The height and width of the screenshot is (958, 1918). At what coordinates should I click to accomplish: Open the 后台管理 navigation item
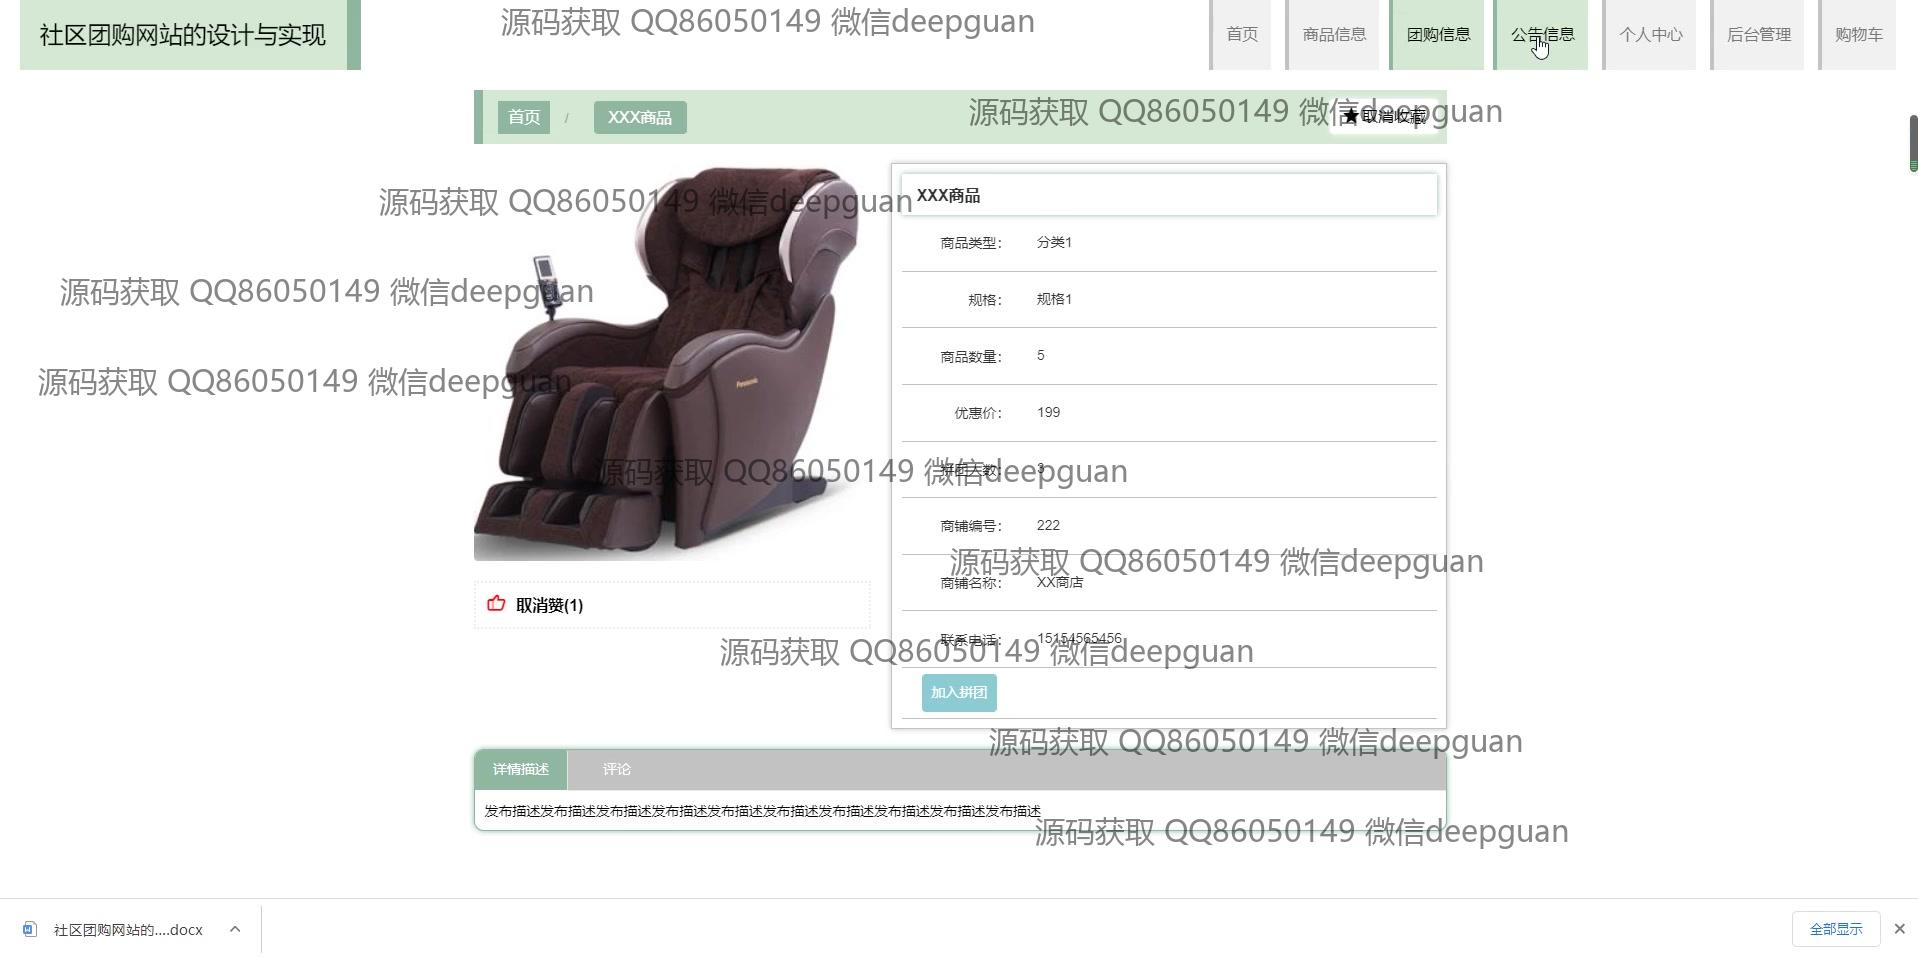[1757, 35]
